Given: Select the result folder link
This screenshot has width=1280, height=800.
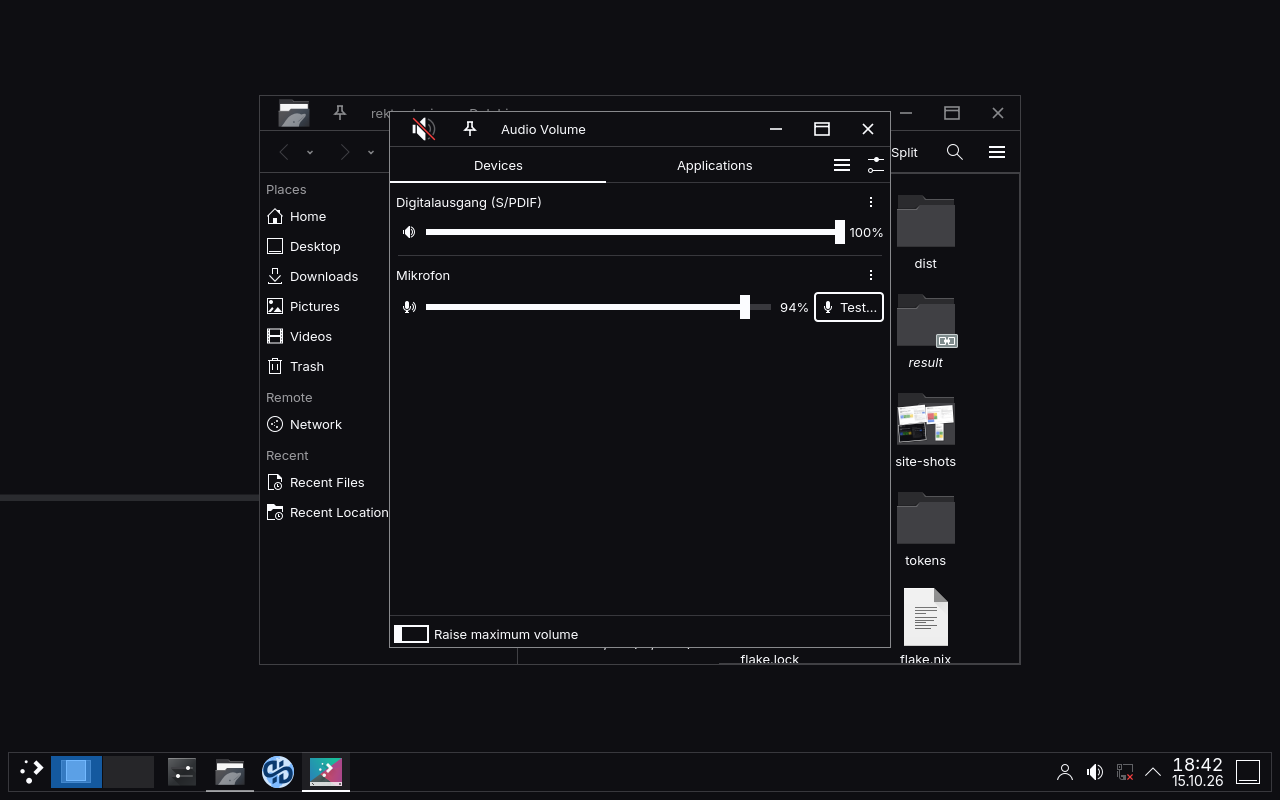Looking at the screenshot, I should coord(925,332).
